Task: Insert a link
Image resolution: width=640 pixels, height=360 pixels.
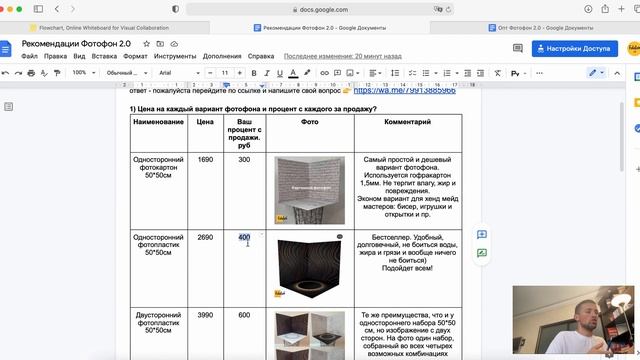Action: [x=324, y=73]
